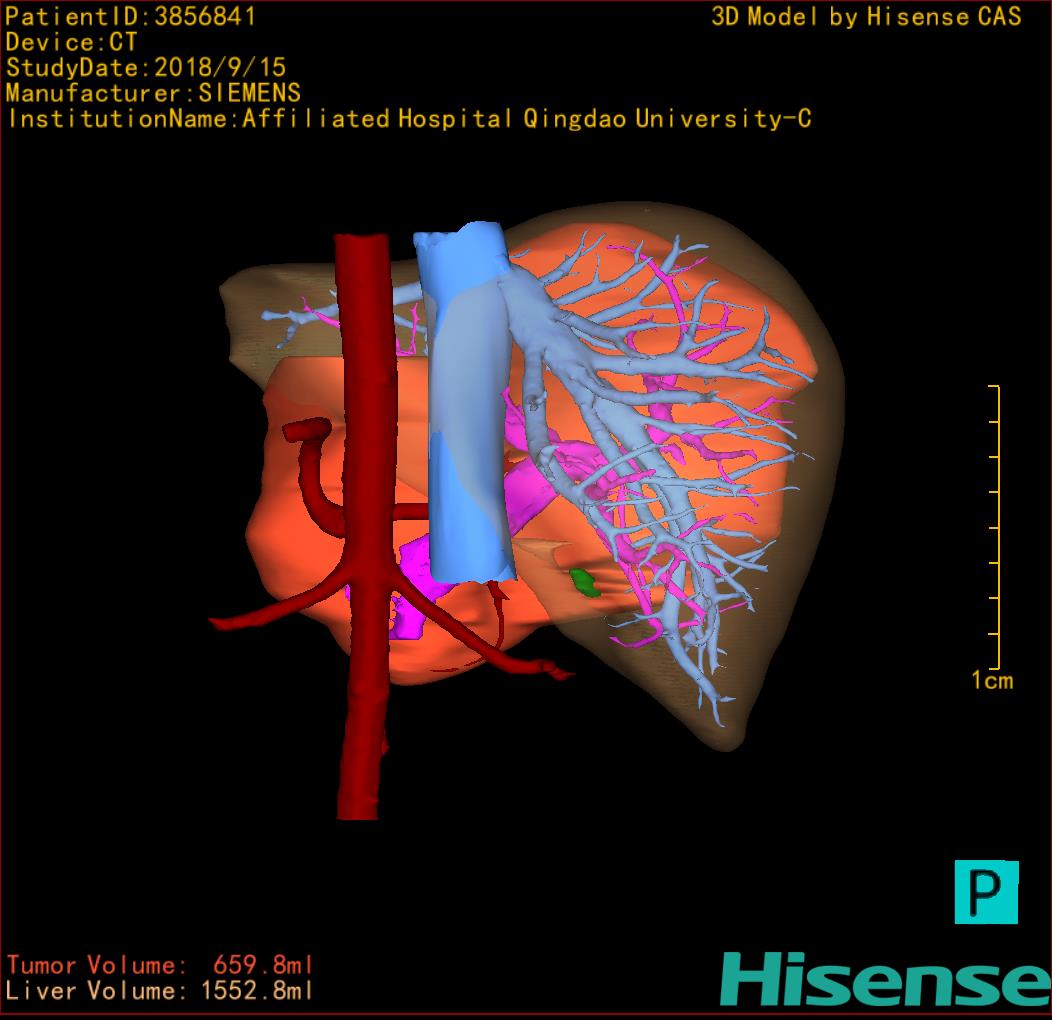Click the cyan P orientation marker

pos(986,892)
